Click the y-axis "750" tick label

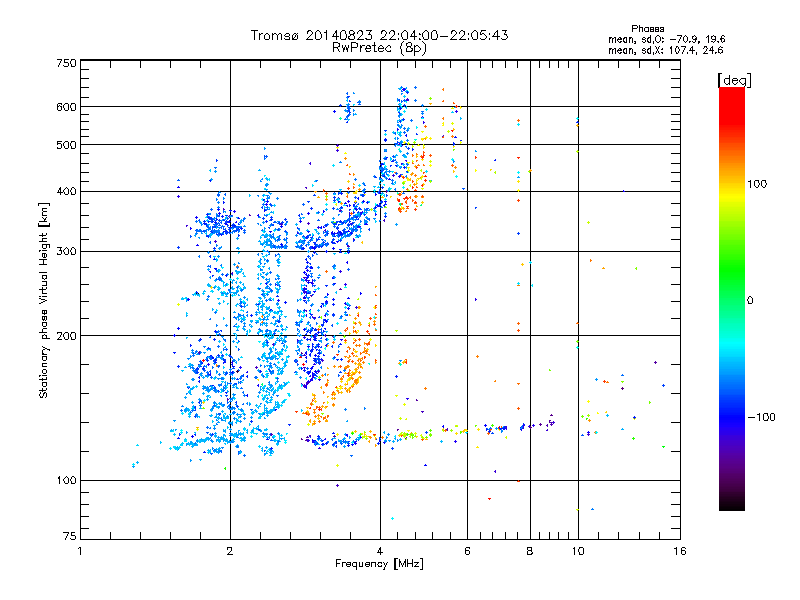66,63
